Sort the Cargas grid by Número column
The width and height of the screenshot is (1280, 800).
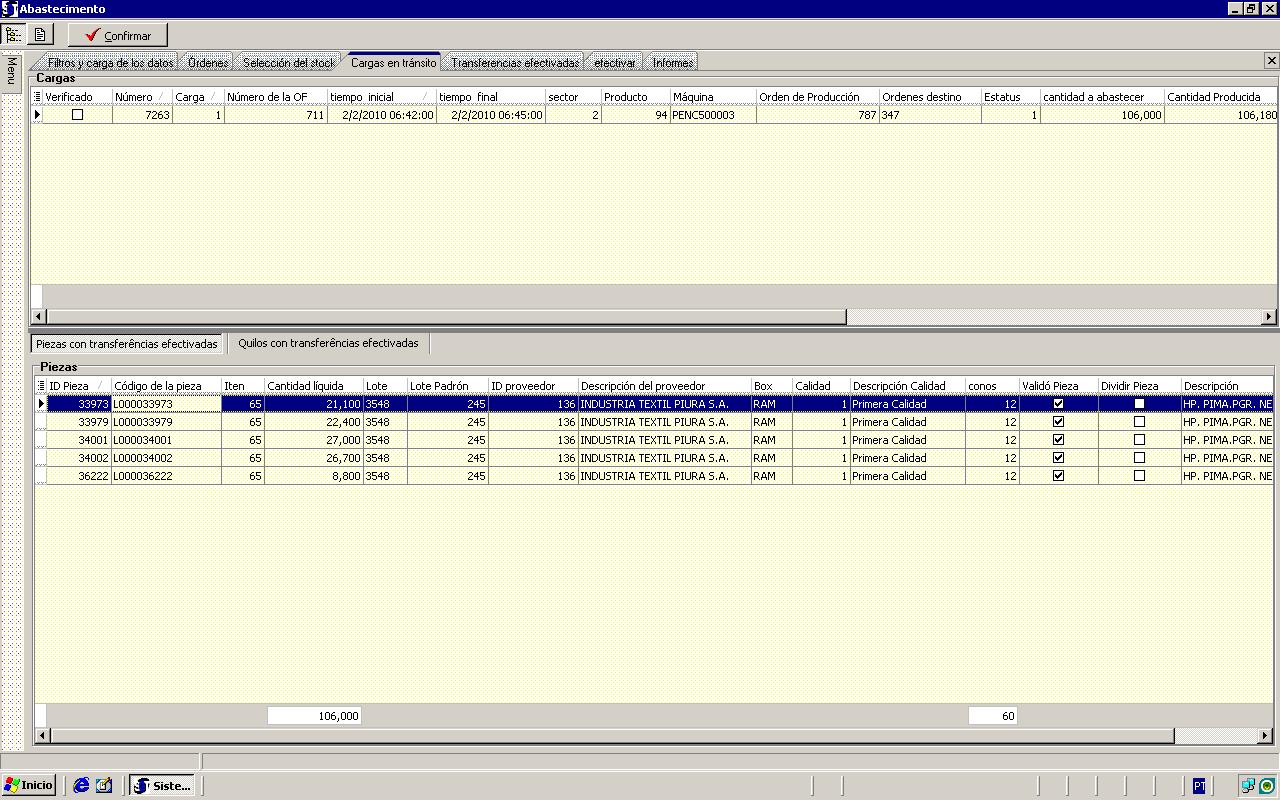click(140, 97)
